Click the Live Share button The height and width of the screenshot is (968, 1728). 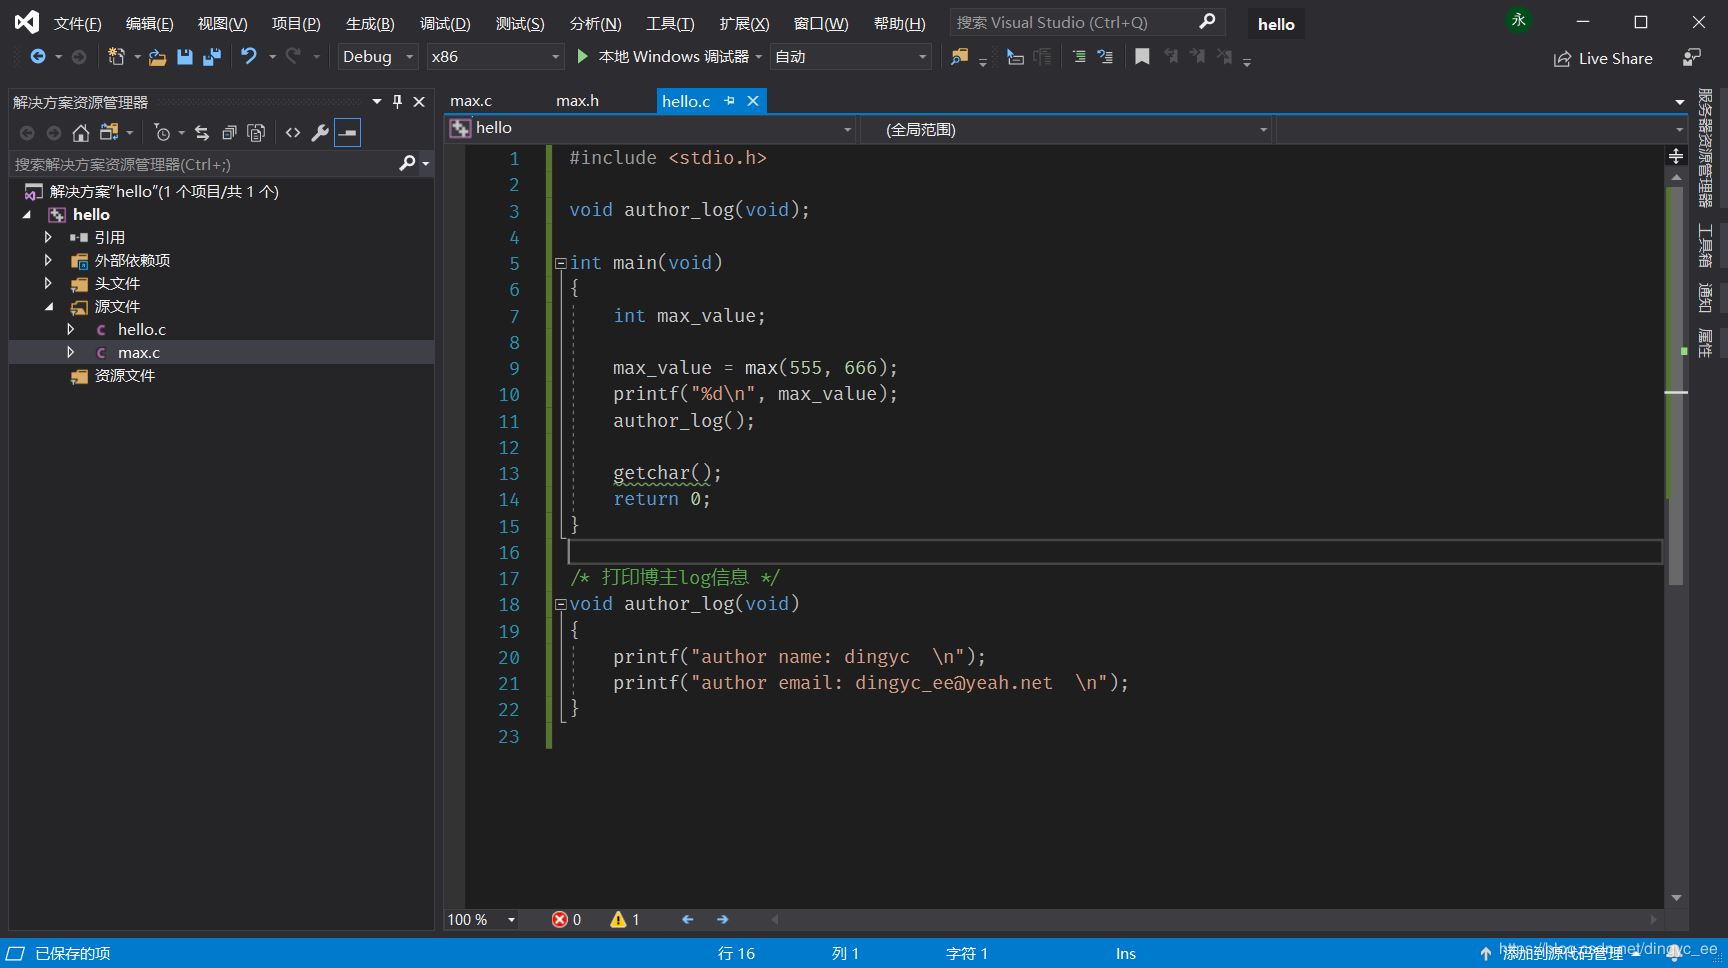tap(1603, 59)
